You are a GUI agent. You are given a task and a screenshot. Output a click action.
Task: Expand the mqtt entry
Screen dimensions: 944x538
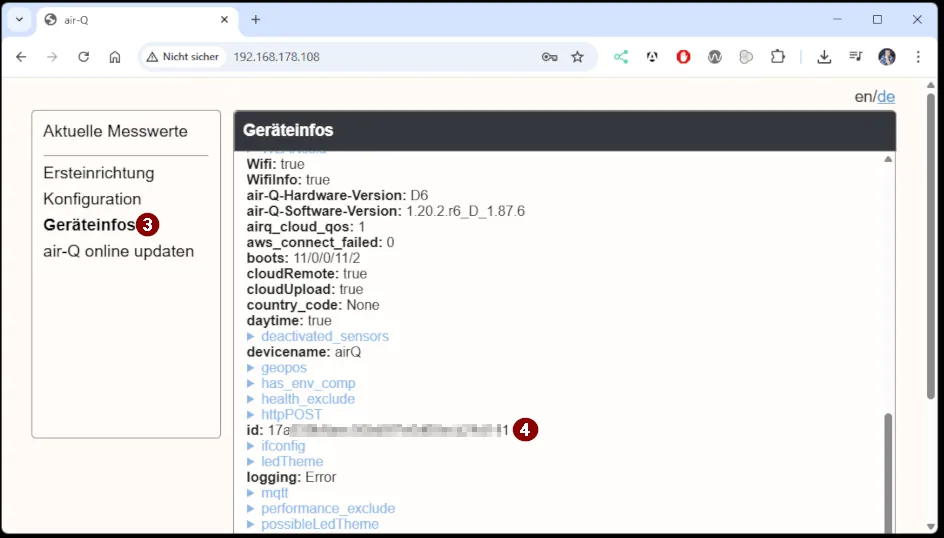pyautogui.click(x=274, y=493)
